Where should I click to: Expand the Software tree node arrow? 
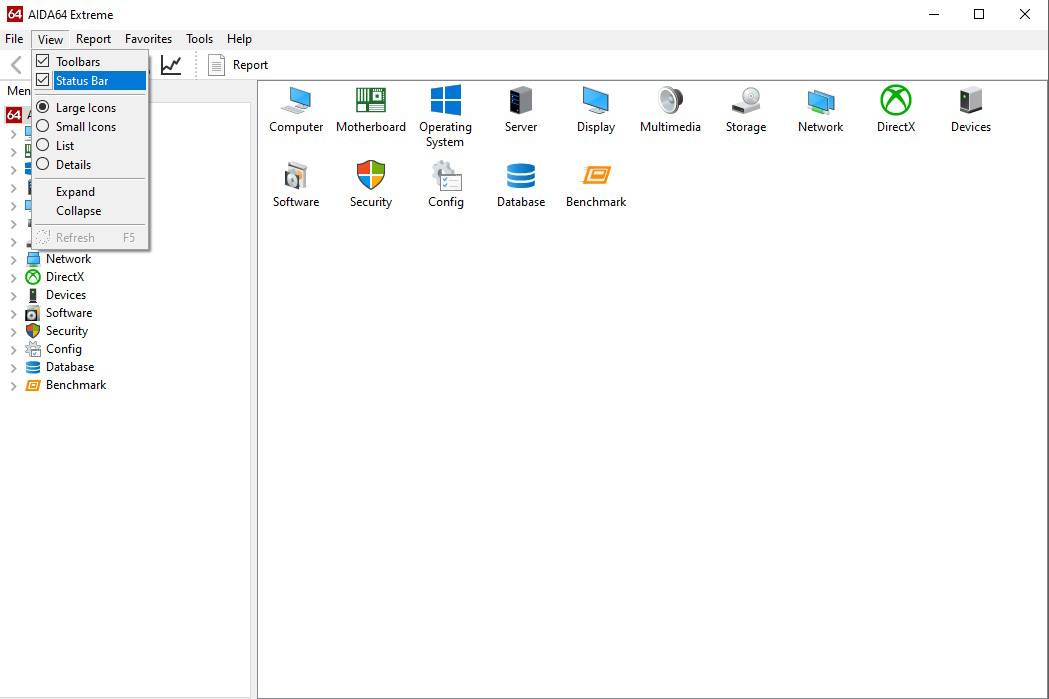point(13,314)
